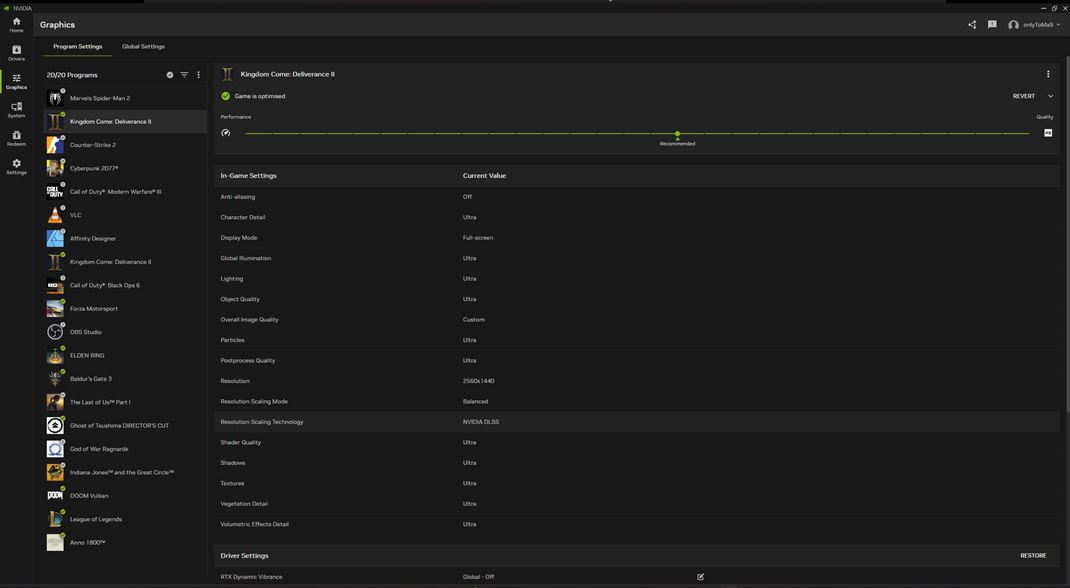
Task: Click the NVIDIA DLSS scaling technology value
Action: click(x=480, y=422)
